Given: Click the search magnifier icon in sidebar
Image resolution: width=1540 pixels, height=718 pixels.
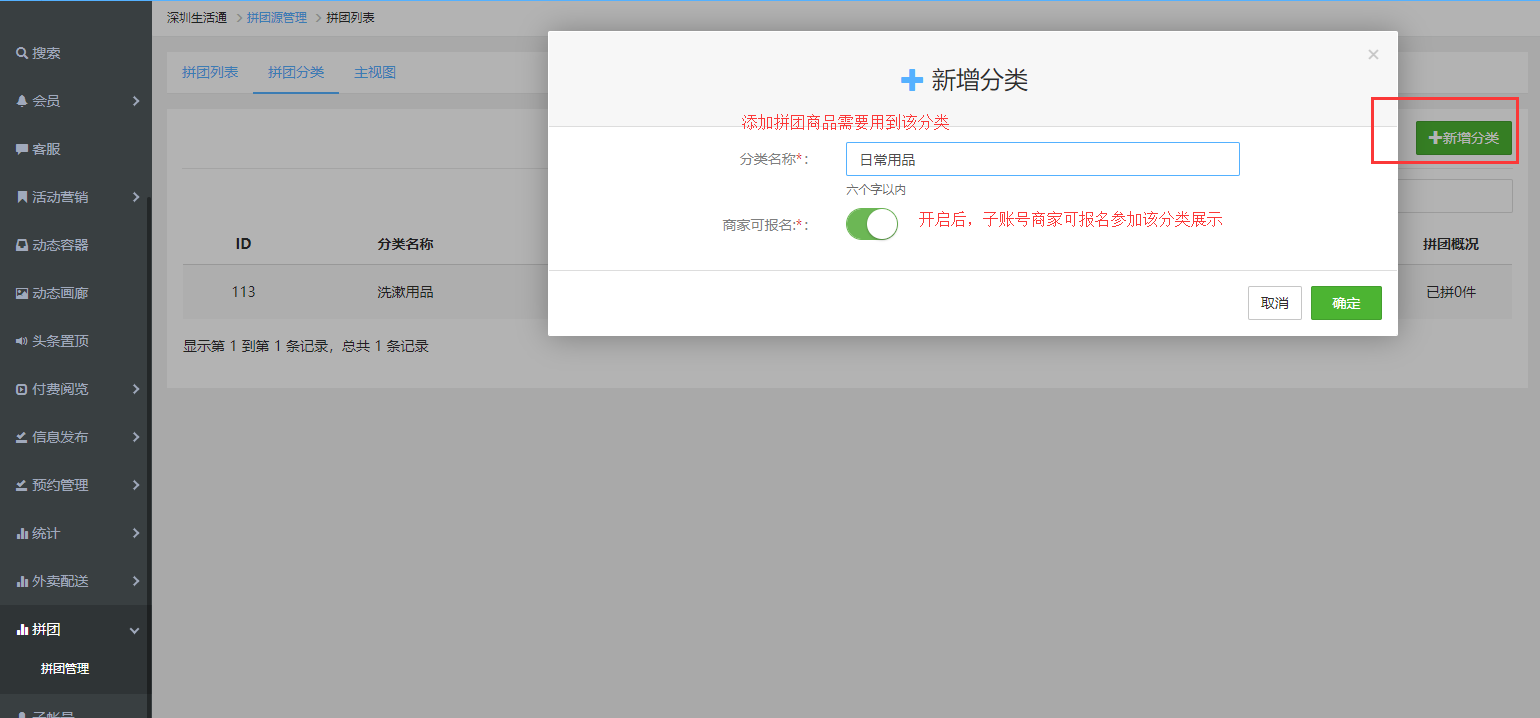Looking at the screenshot, I should point(21,53).
